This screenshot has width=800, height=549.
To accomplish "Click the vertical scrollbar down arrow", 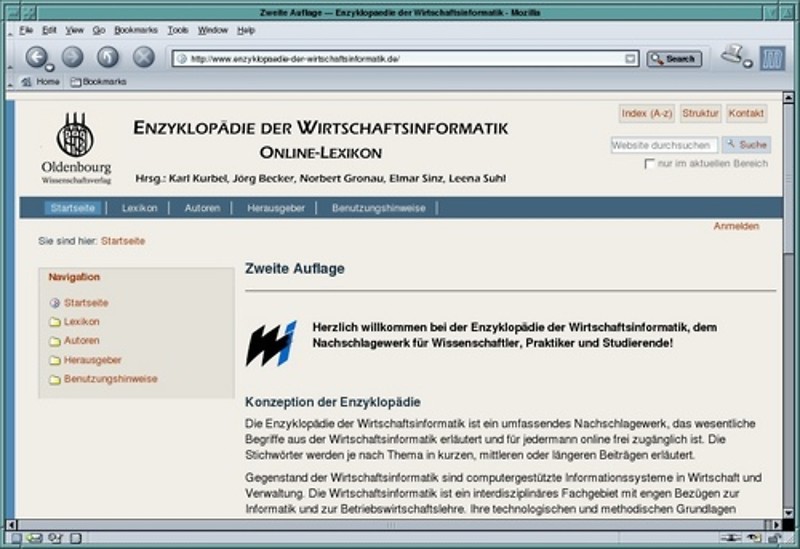I will [788, 513].
